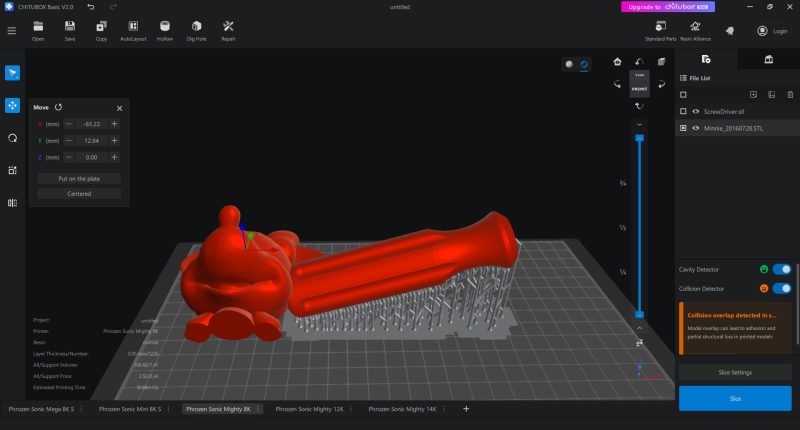Switch to the Phrozen Sonic Mini 8K S tab
The height and width of the screenshot is (430, 800).
130,409
